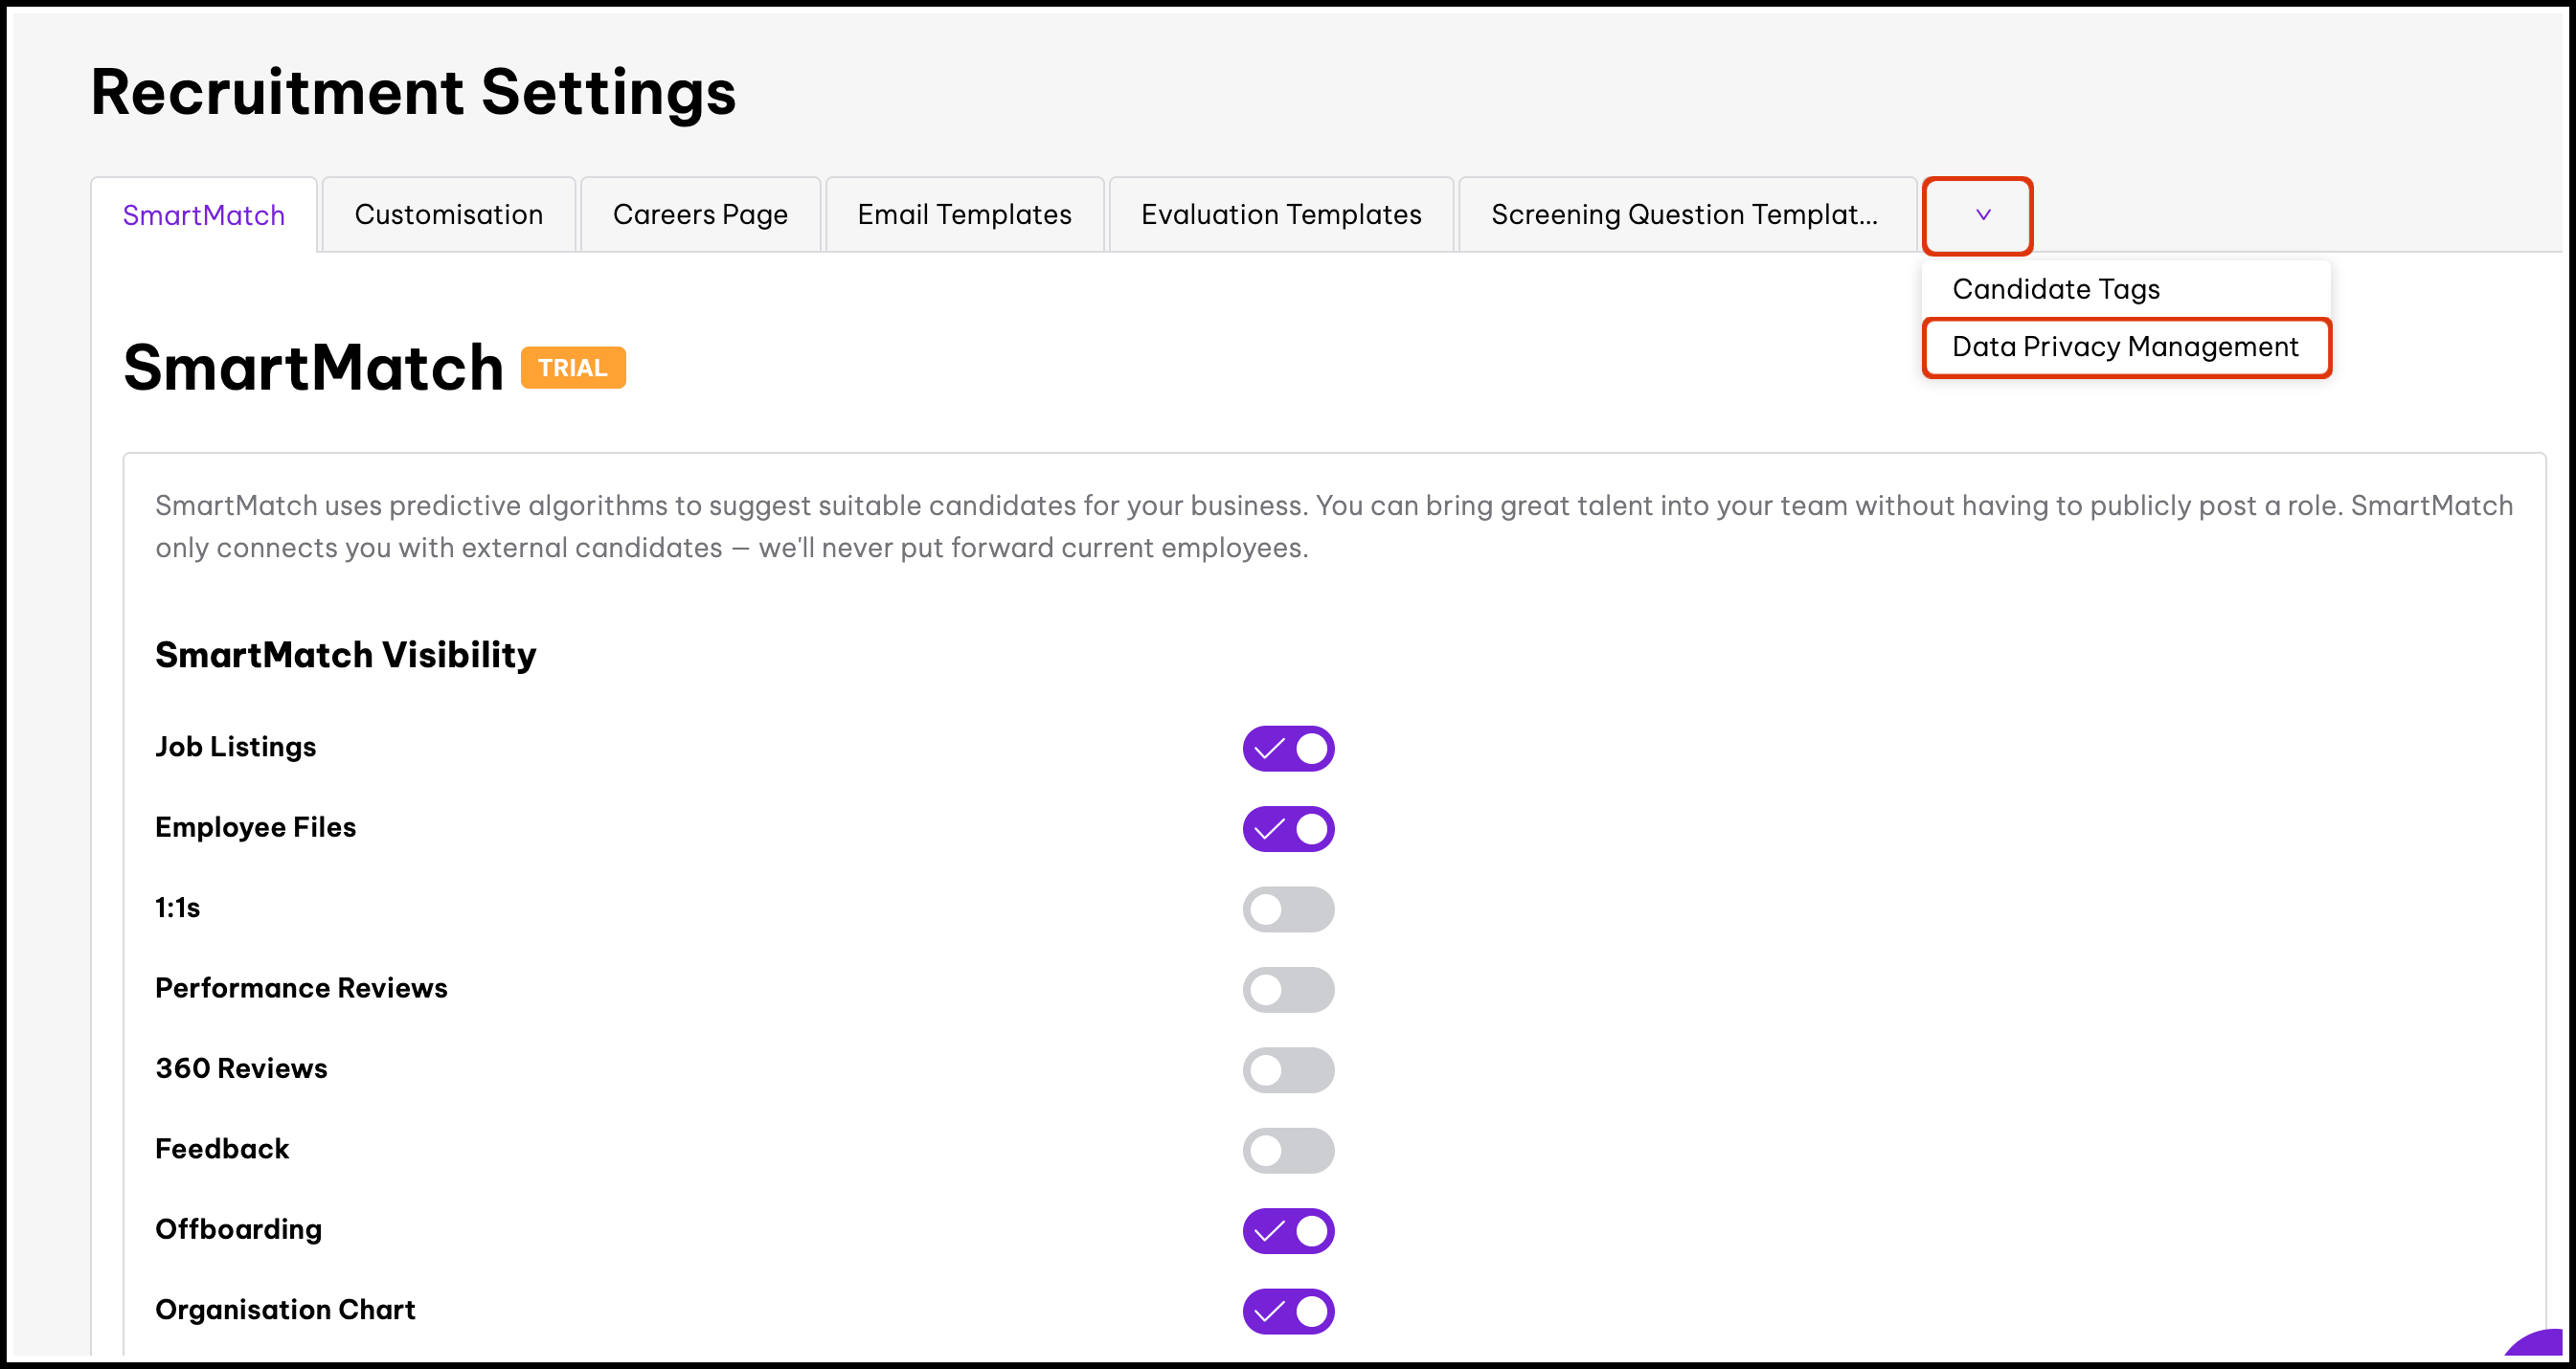The width and height of the screenshot is (2576, 1369).
Task: Select Data Privacy Management menu option
Action: point(2125,347)
